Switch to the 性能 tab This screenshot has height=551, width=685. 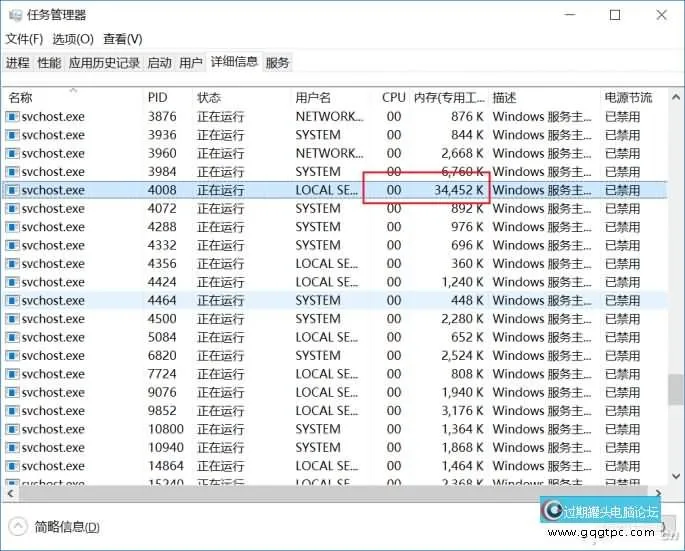pos(49,63)
